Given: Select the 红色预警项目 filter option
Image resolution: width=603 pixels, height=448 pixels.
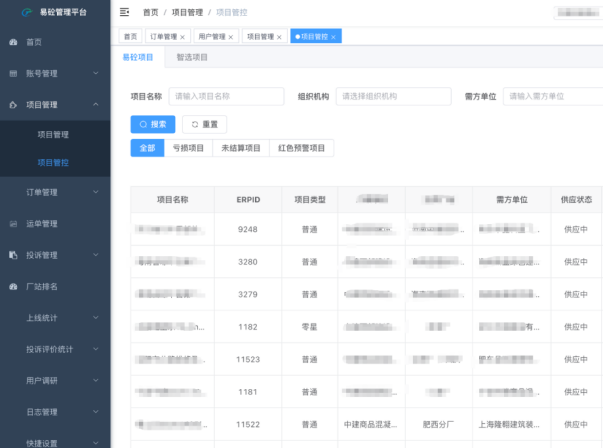Looking at the screenshot, I should click(x=301, y=148).
